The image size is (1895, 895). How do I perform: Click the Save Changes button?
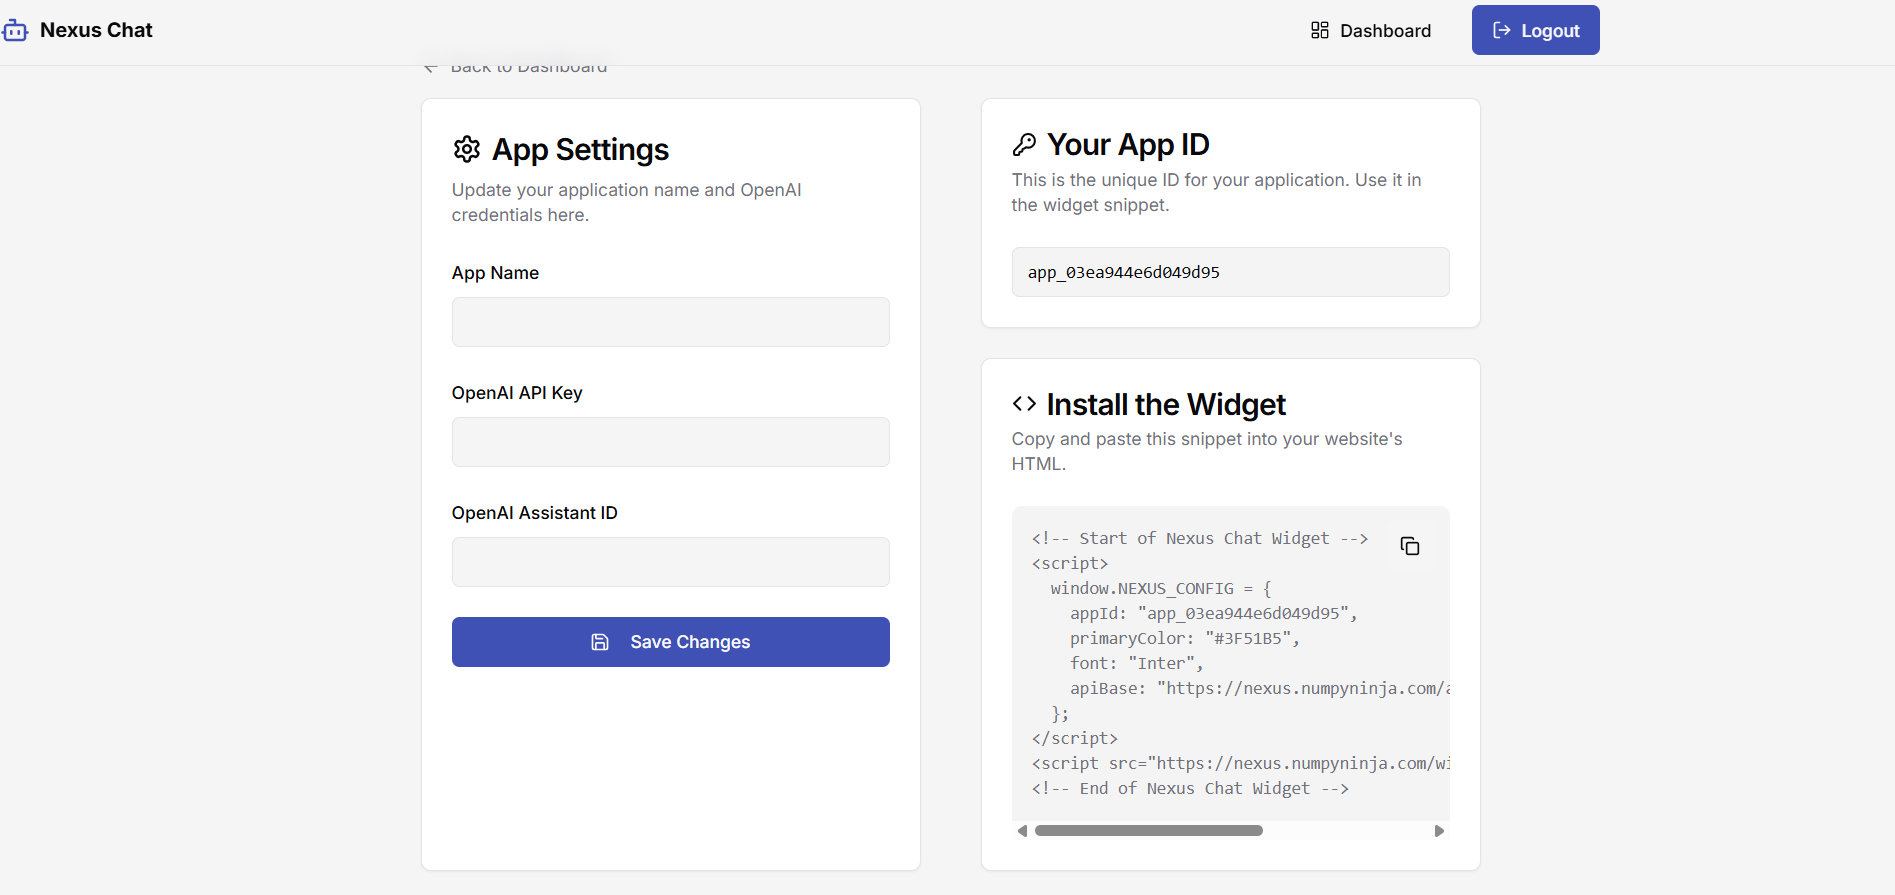[x=671, y=642]
